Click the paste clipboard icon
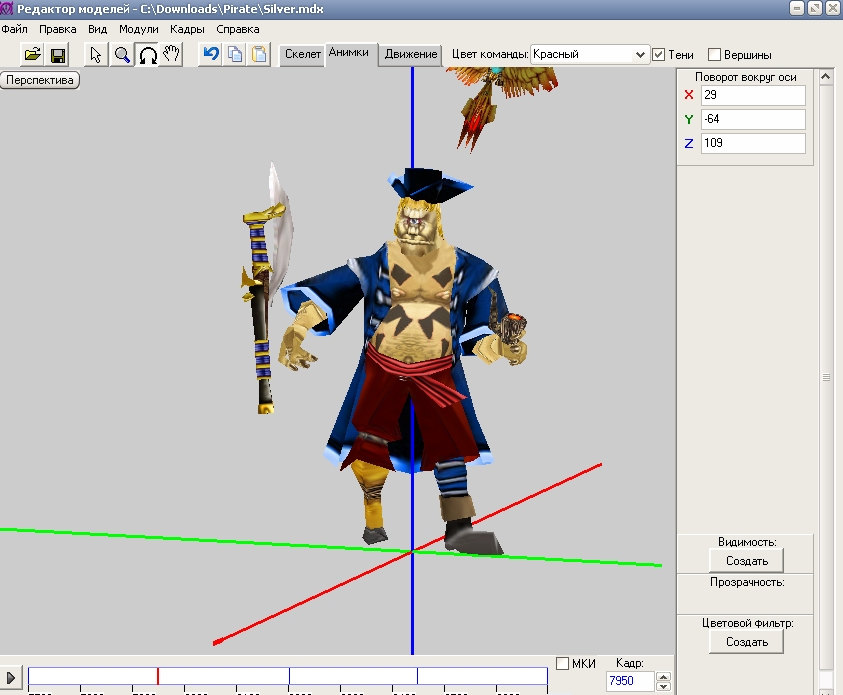843x695 pixels. [x=259, y=54]
